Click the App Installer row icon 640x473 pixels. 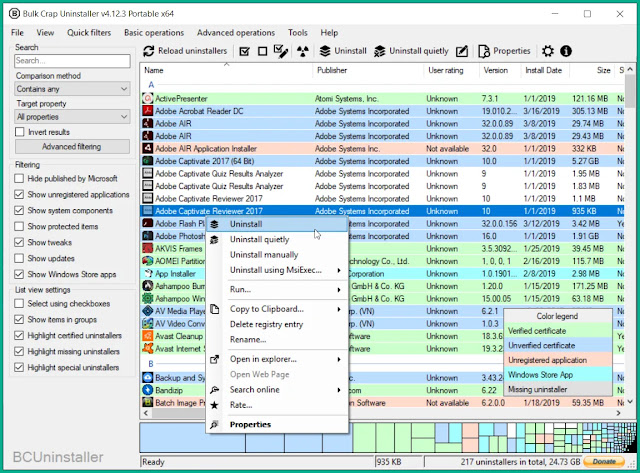point(148,273)
